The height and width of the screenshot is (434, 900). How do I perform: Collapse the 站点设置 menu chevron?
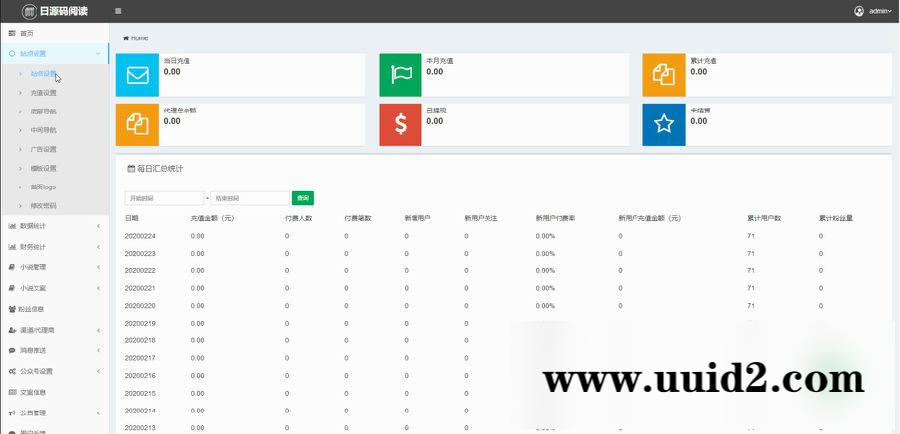point(98,53)
